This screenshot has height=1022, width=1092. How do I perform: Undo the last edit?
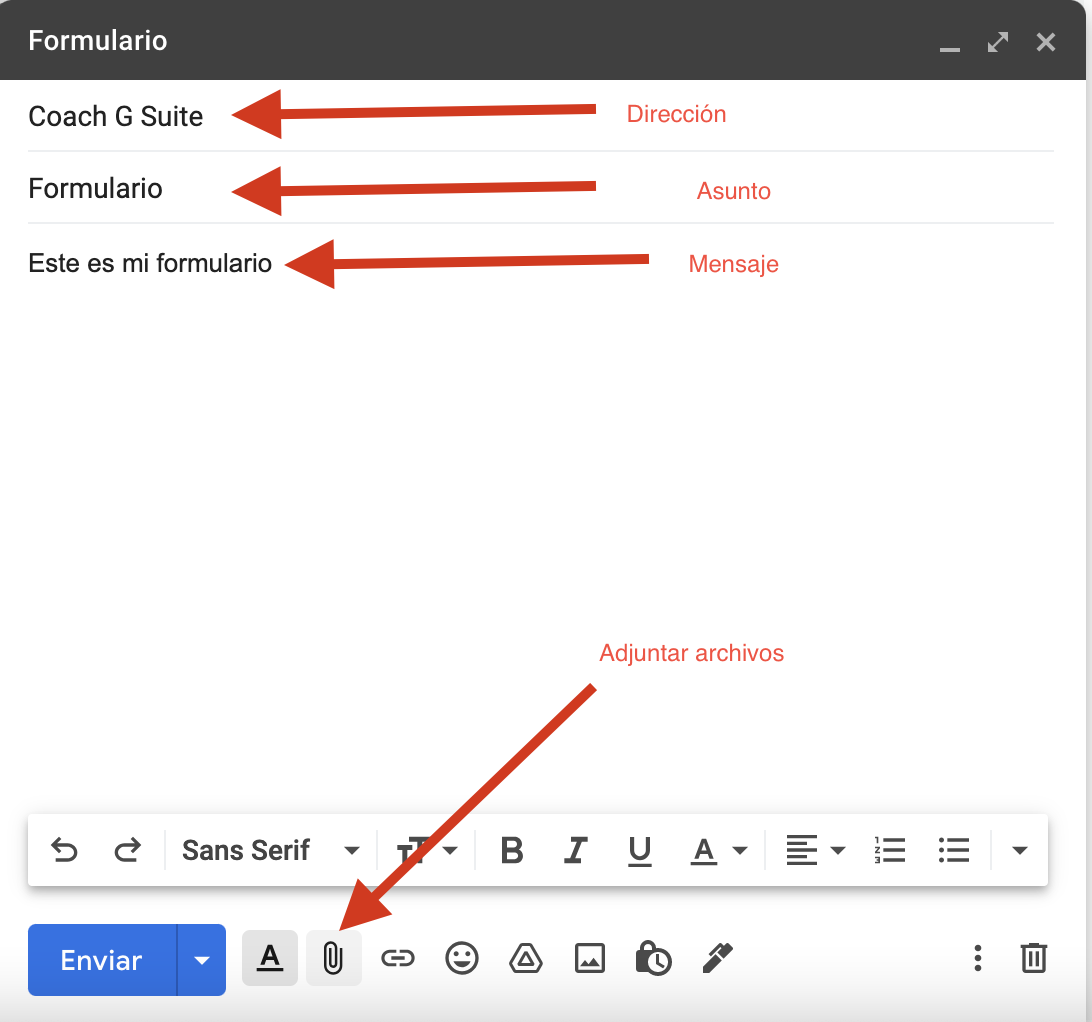[x=64, y=850]
